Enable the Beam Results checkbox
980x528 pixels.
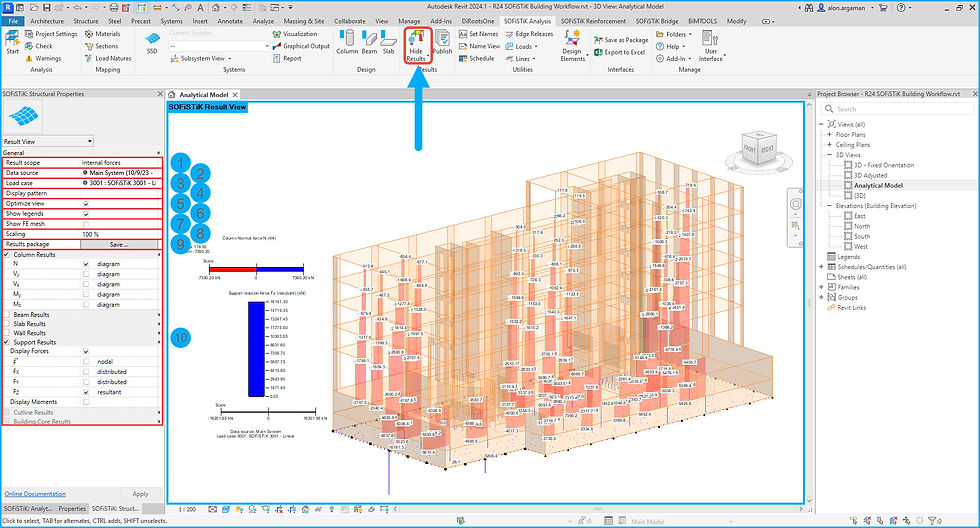7,315
